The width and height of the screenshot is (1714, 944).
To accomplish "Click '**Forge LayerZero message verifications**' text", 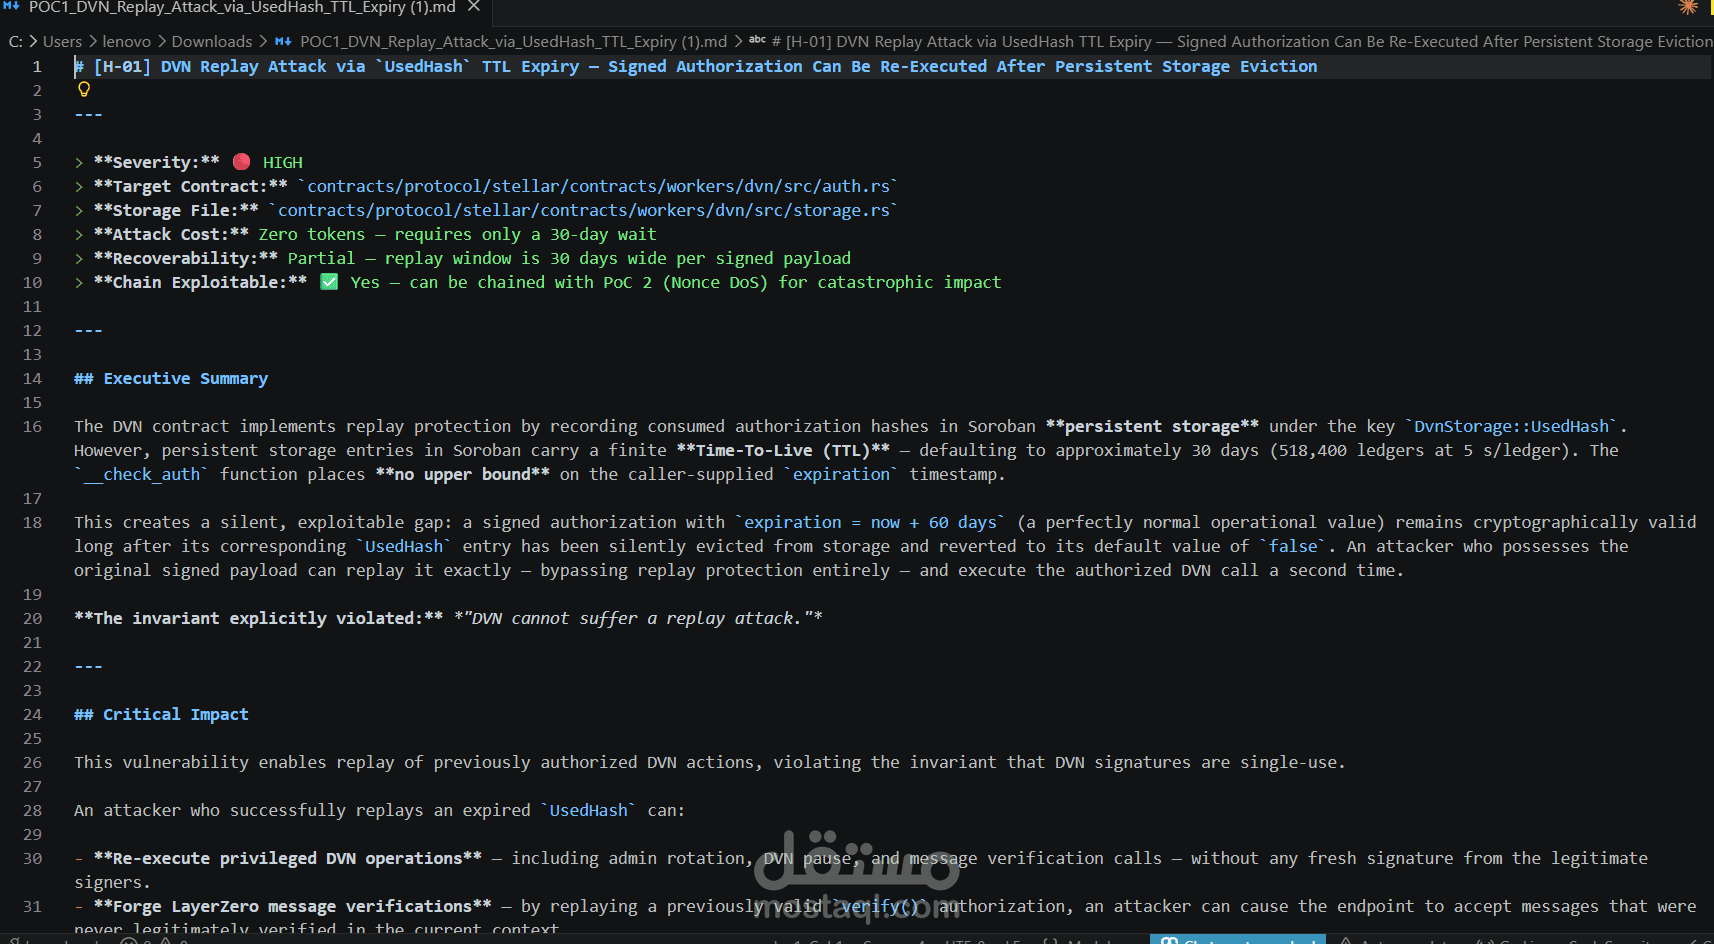I will 293,906.
